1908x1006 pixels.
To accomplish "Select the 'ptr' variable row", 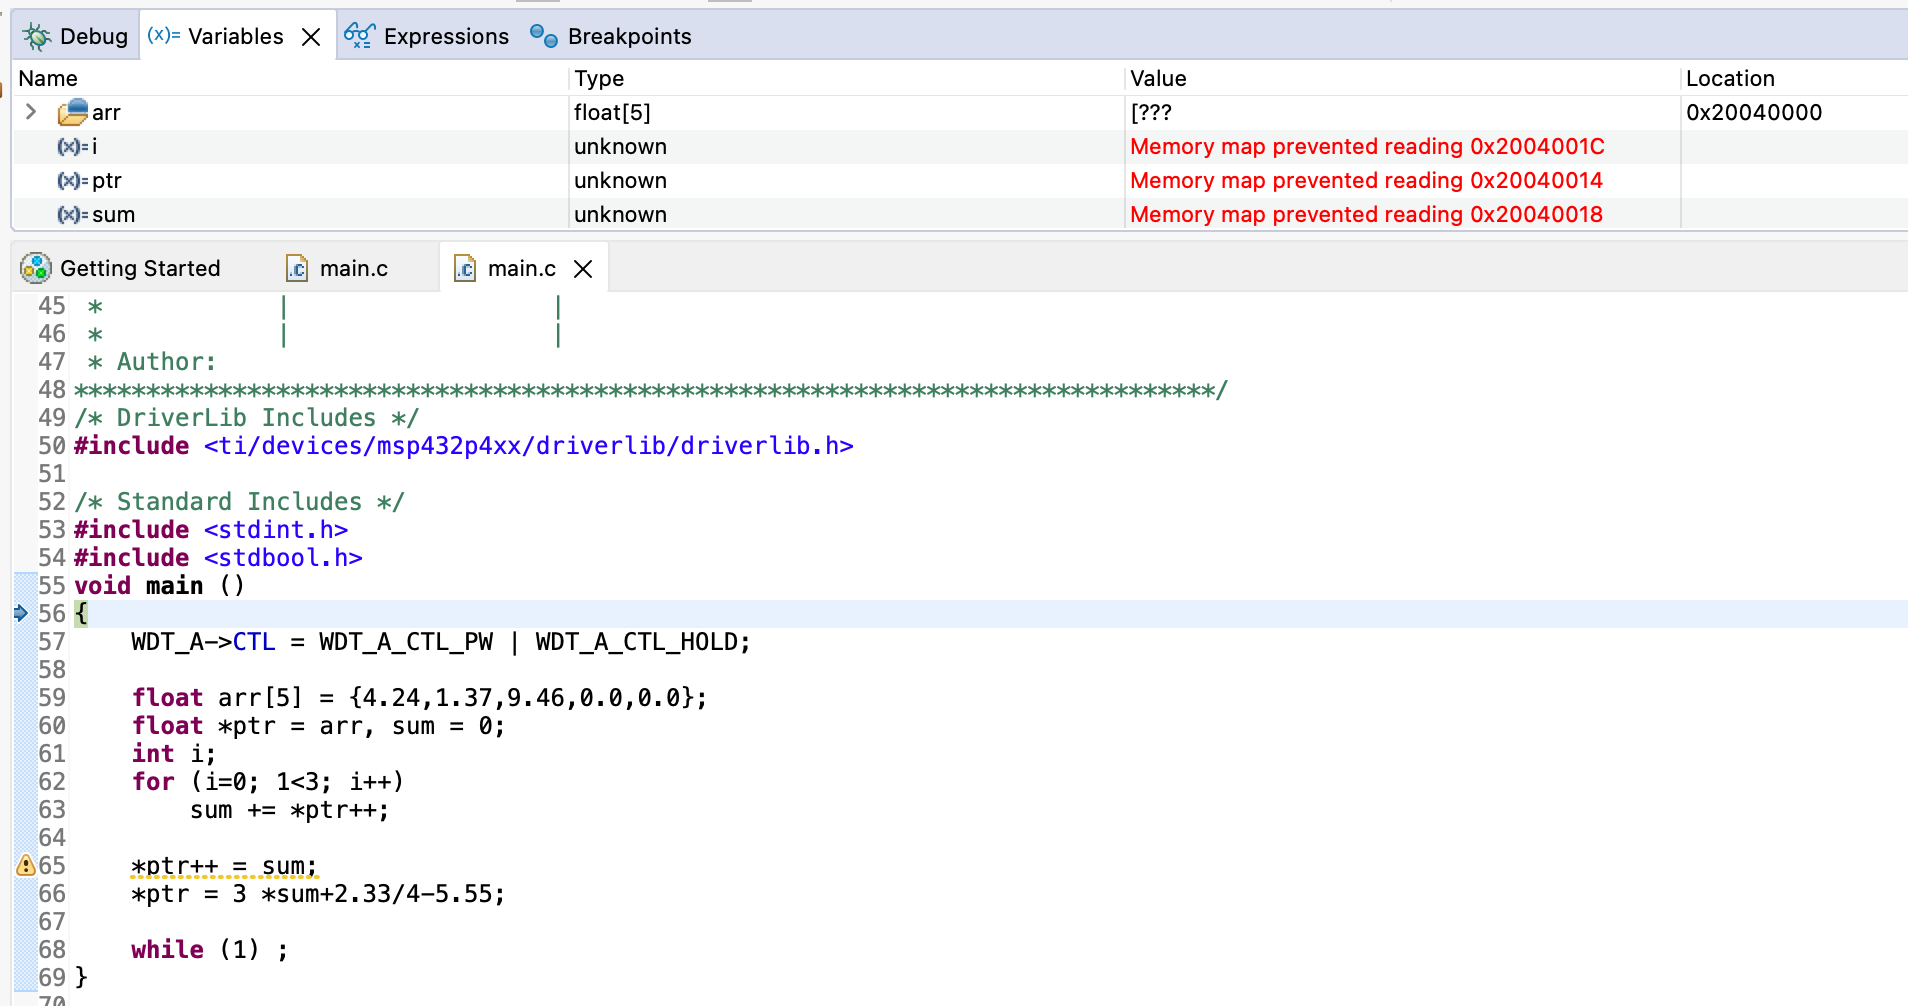I will pos(107,180).
